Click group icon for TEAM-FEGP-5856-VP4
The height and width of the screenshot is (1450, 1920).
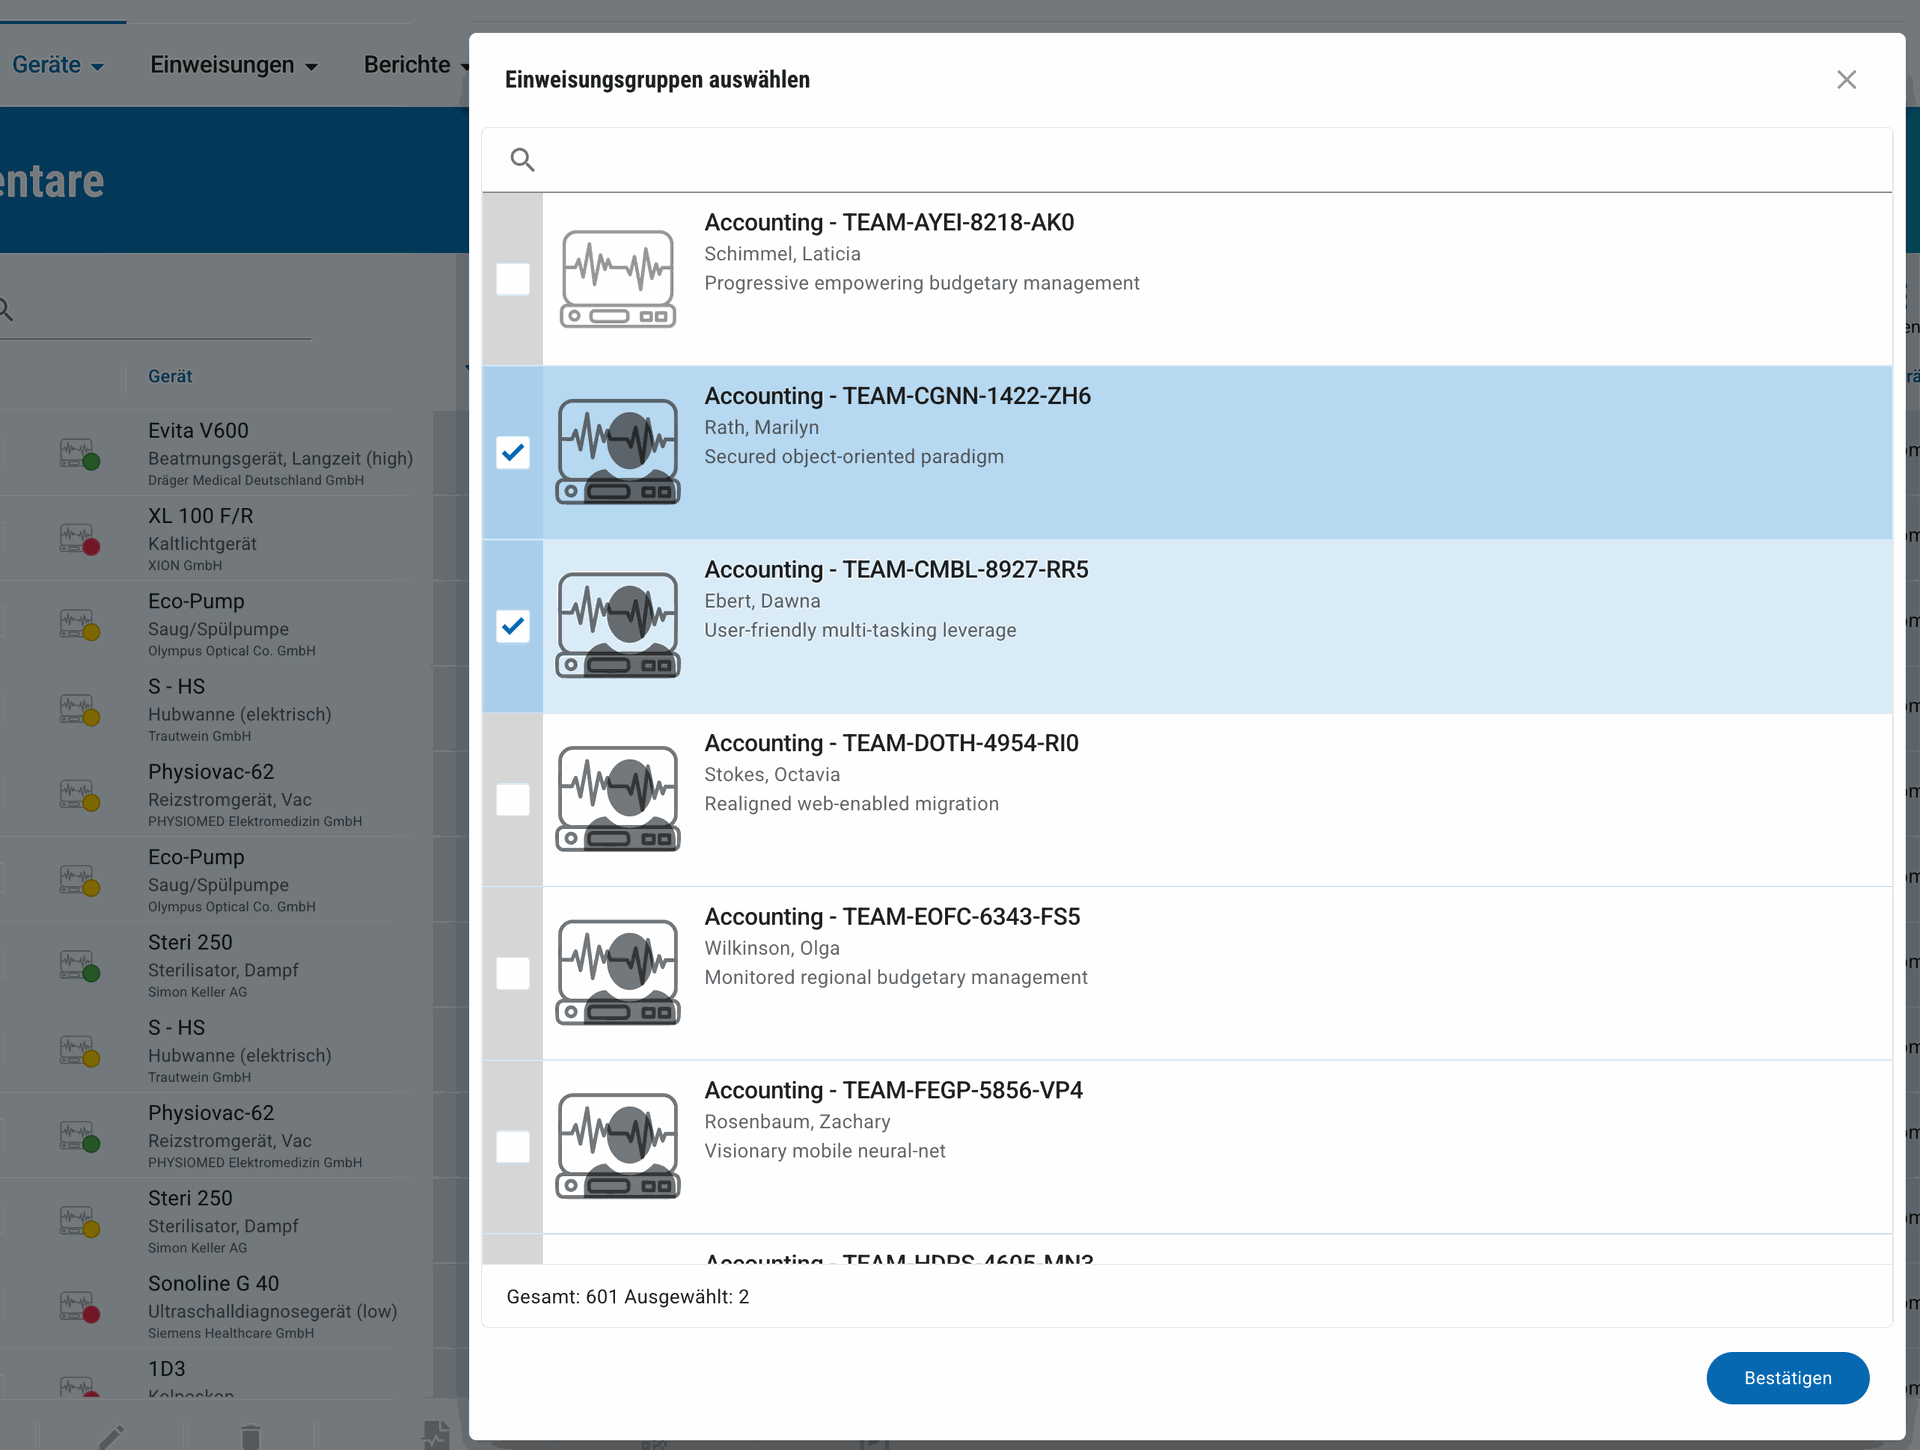coord(618,1146)
